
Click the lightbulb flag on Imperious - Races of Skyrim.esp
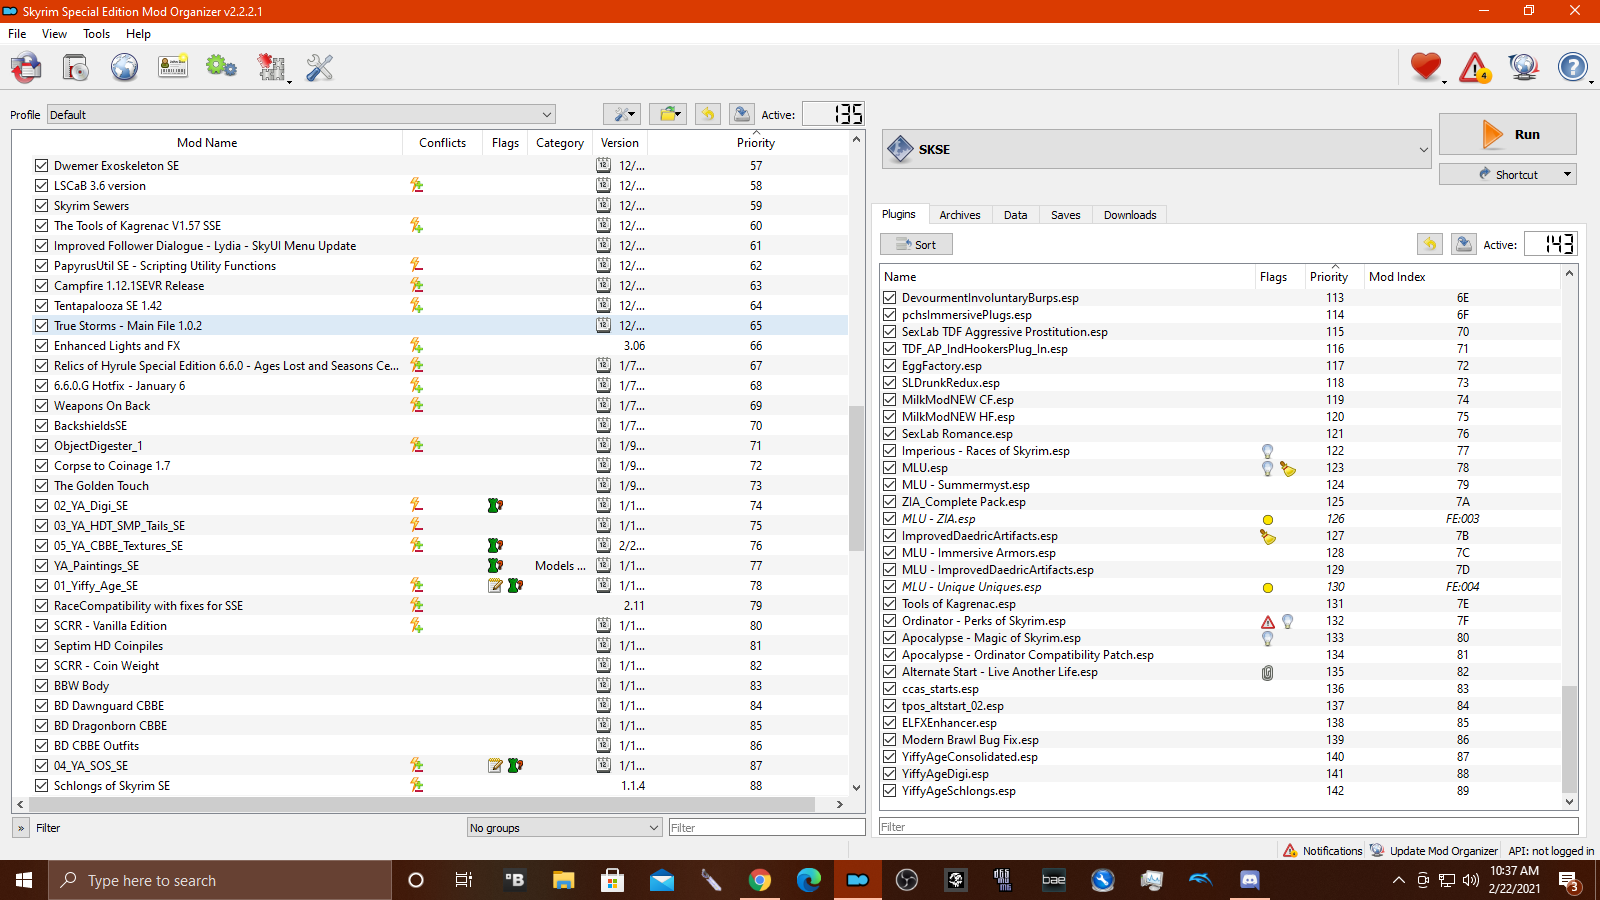1268,451
